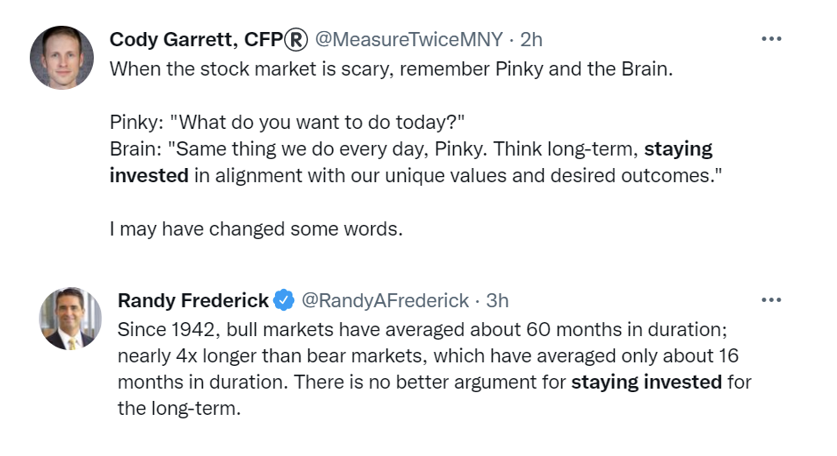Screen dimensions: 837x456
Task: Open the @MeasureTwiceMNY handle
Action: coord(408,39)
